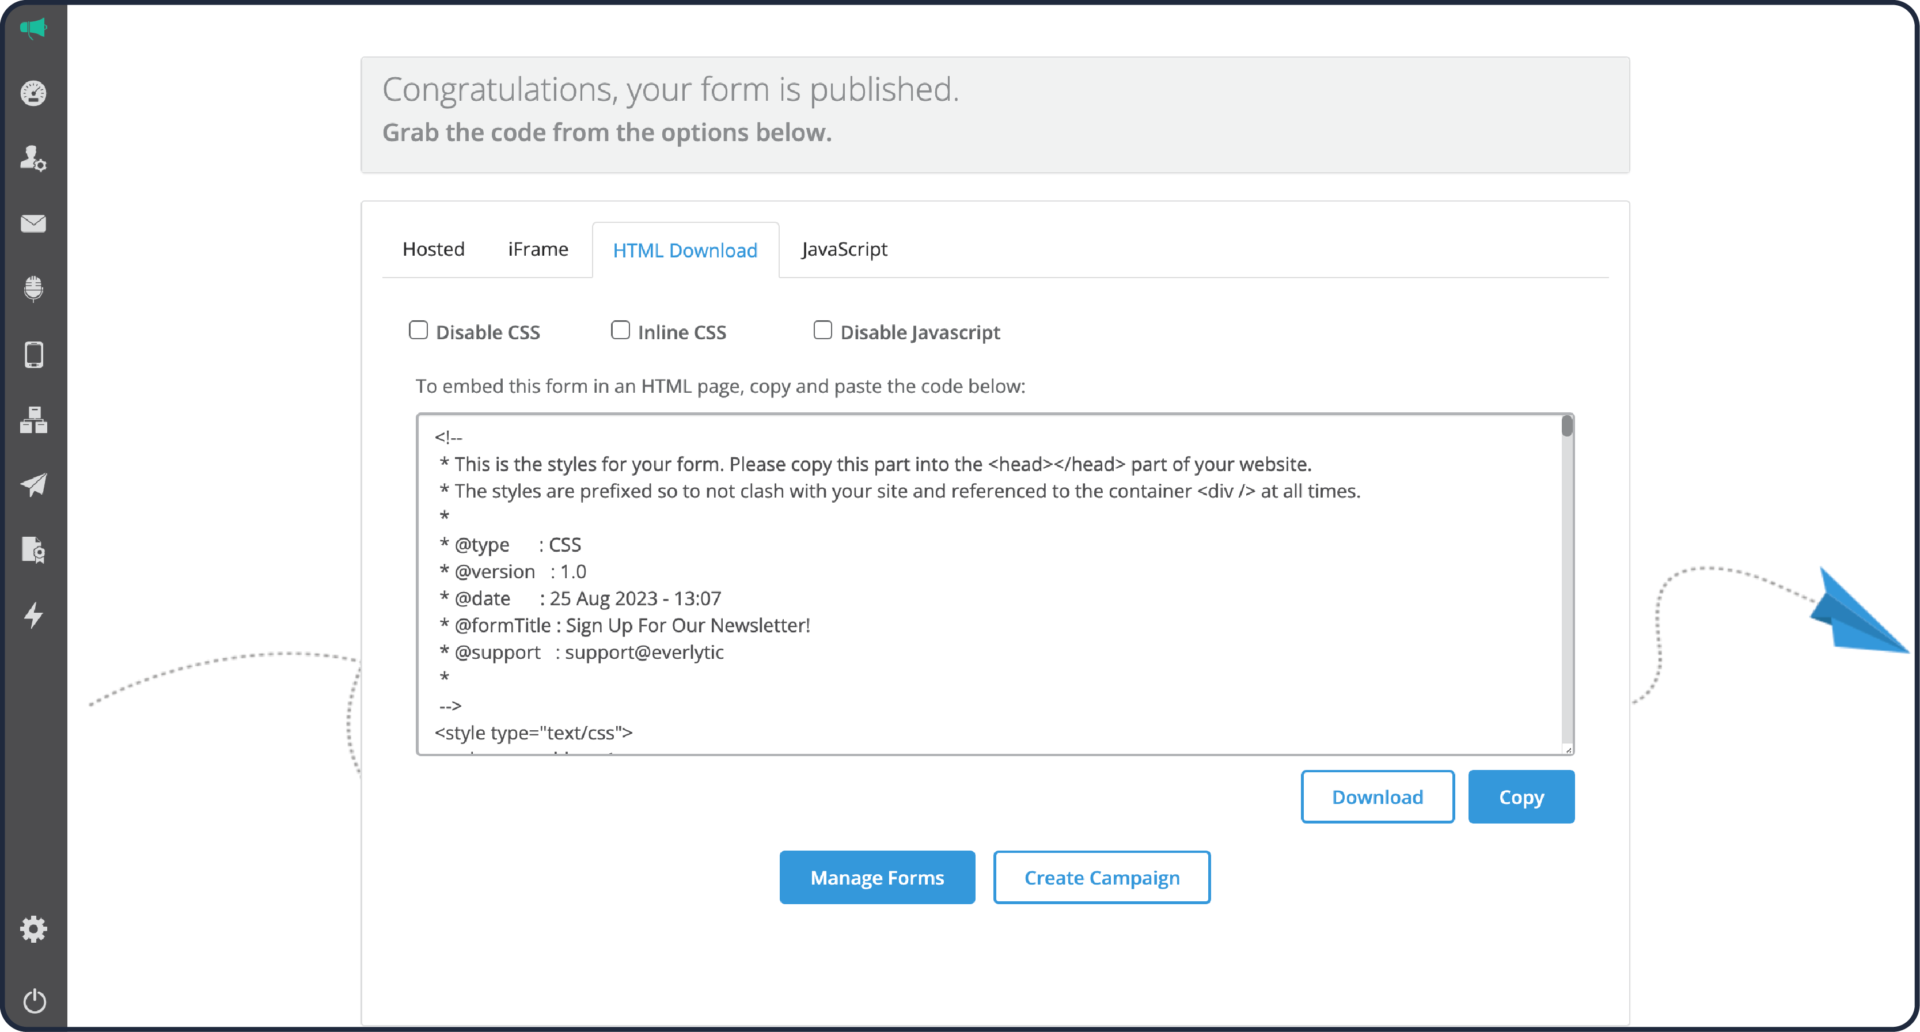Open the stacked boxes sidebar icon
Viewport: 1920px width, 1032px height.
(33, 420)
